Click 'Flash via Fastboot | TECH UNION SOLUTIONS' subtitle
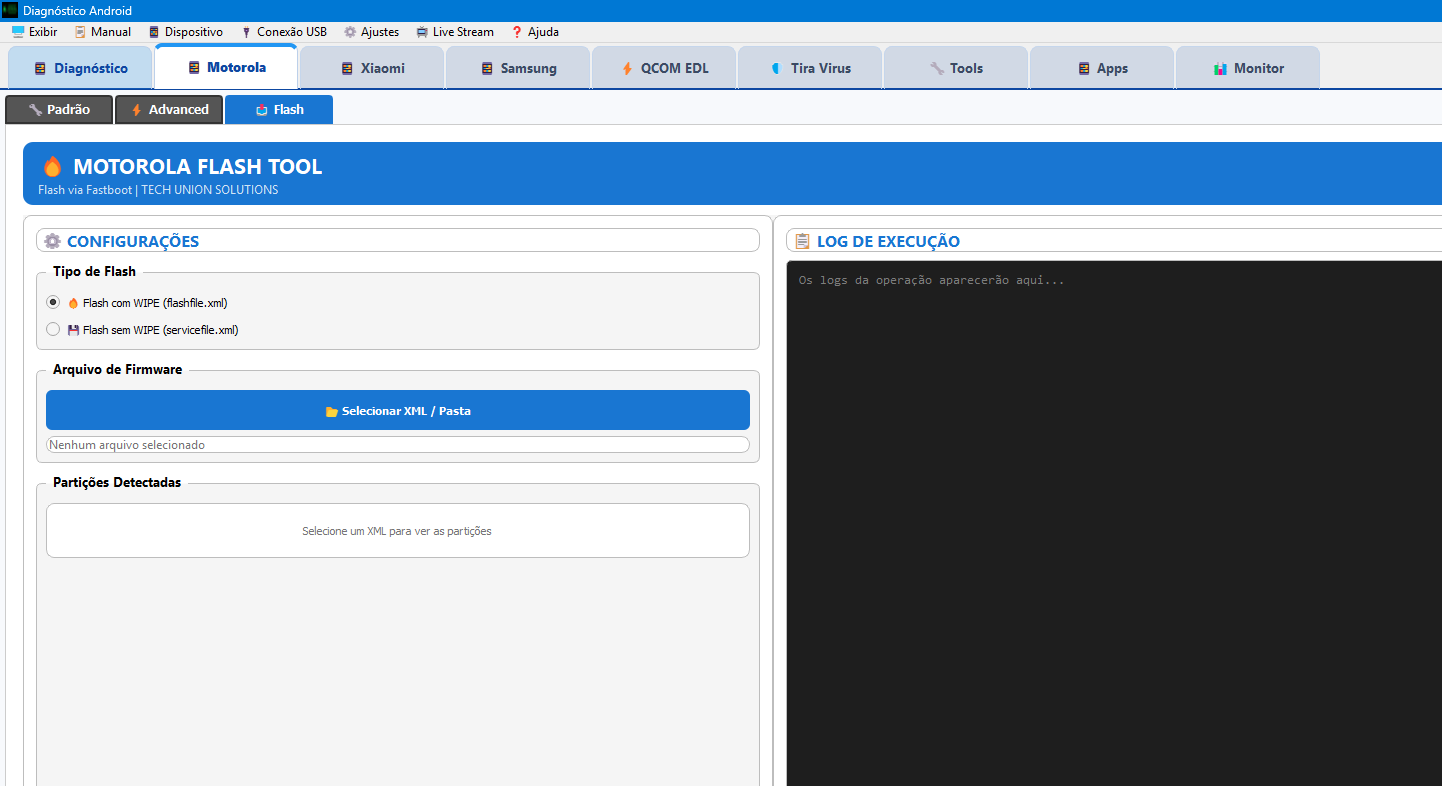Viewport: 1442px width, 786px height. [x=160, y=190]
